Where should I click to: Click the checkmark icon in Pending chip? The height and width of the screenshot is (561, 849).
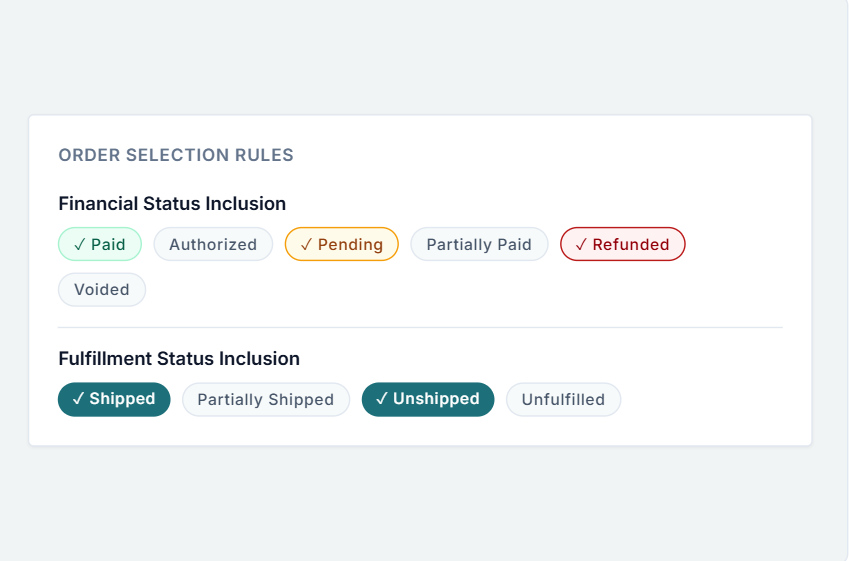pos(306,245)
